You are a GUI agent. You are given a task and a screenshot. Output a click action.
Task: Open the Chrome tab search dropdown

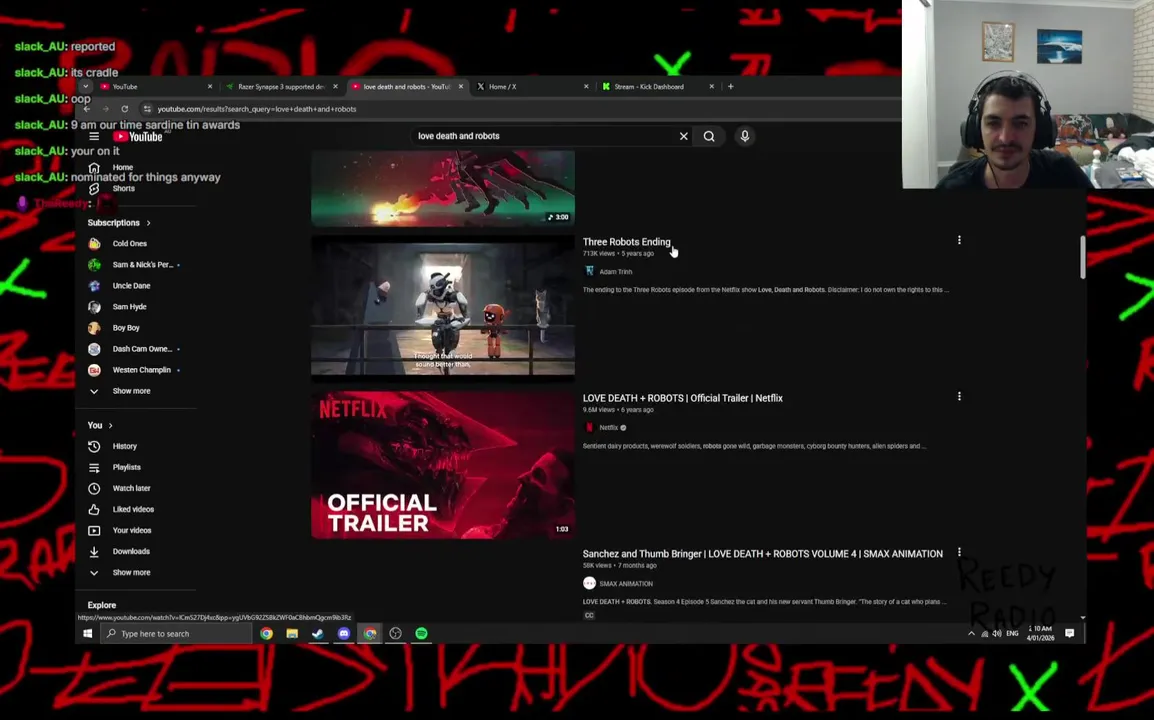click(85, 87)
